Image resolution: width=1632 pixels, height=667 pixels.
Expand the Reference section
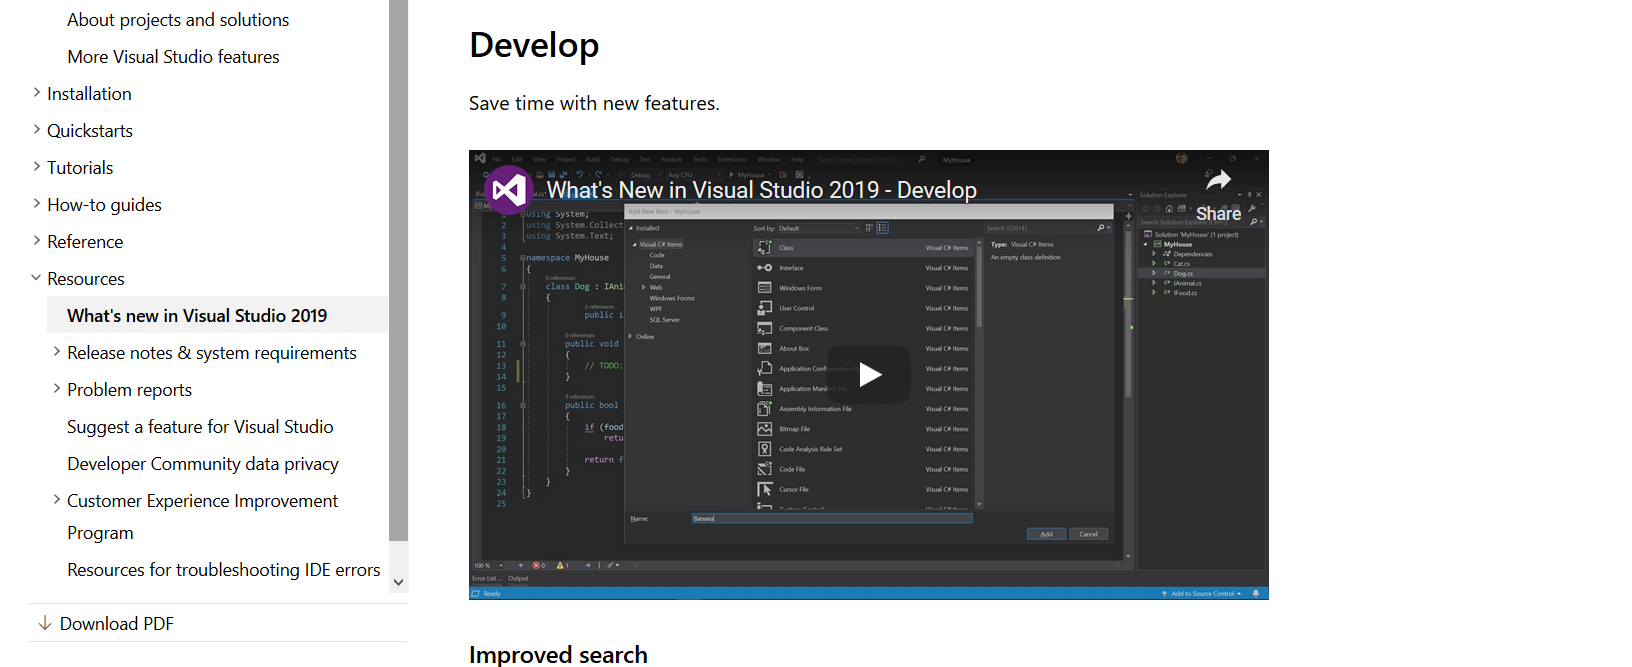pyautogui.click(x=37, y=241)
